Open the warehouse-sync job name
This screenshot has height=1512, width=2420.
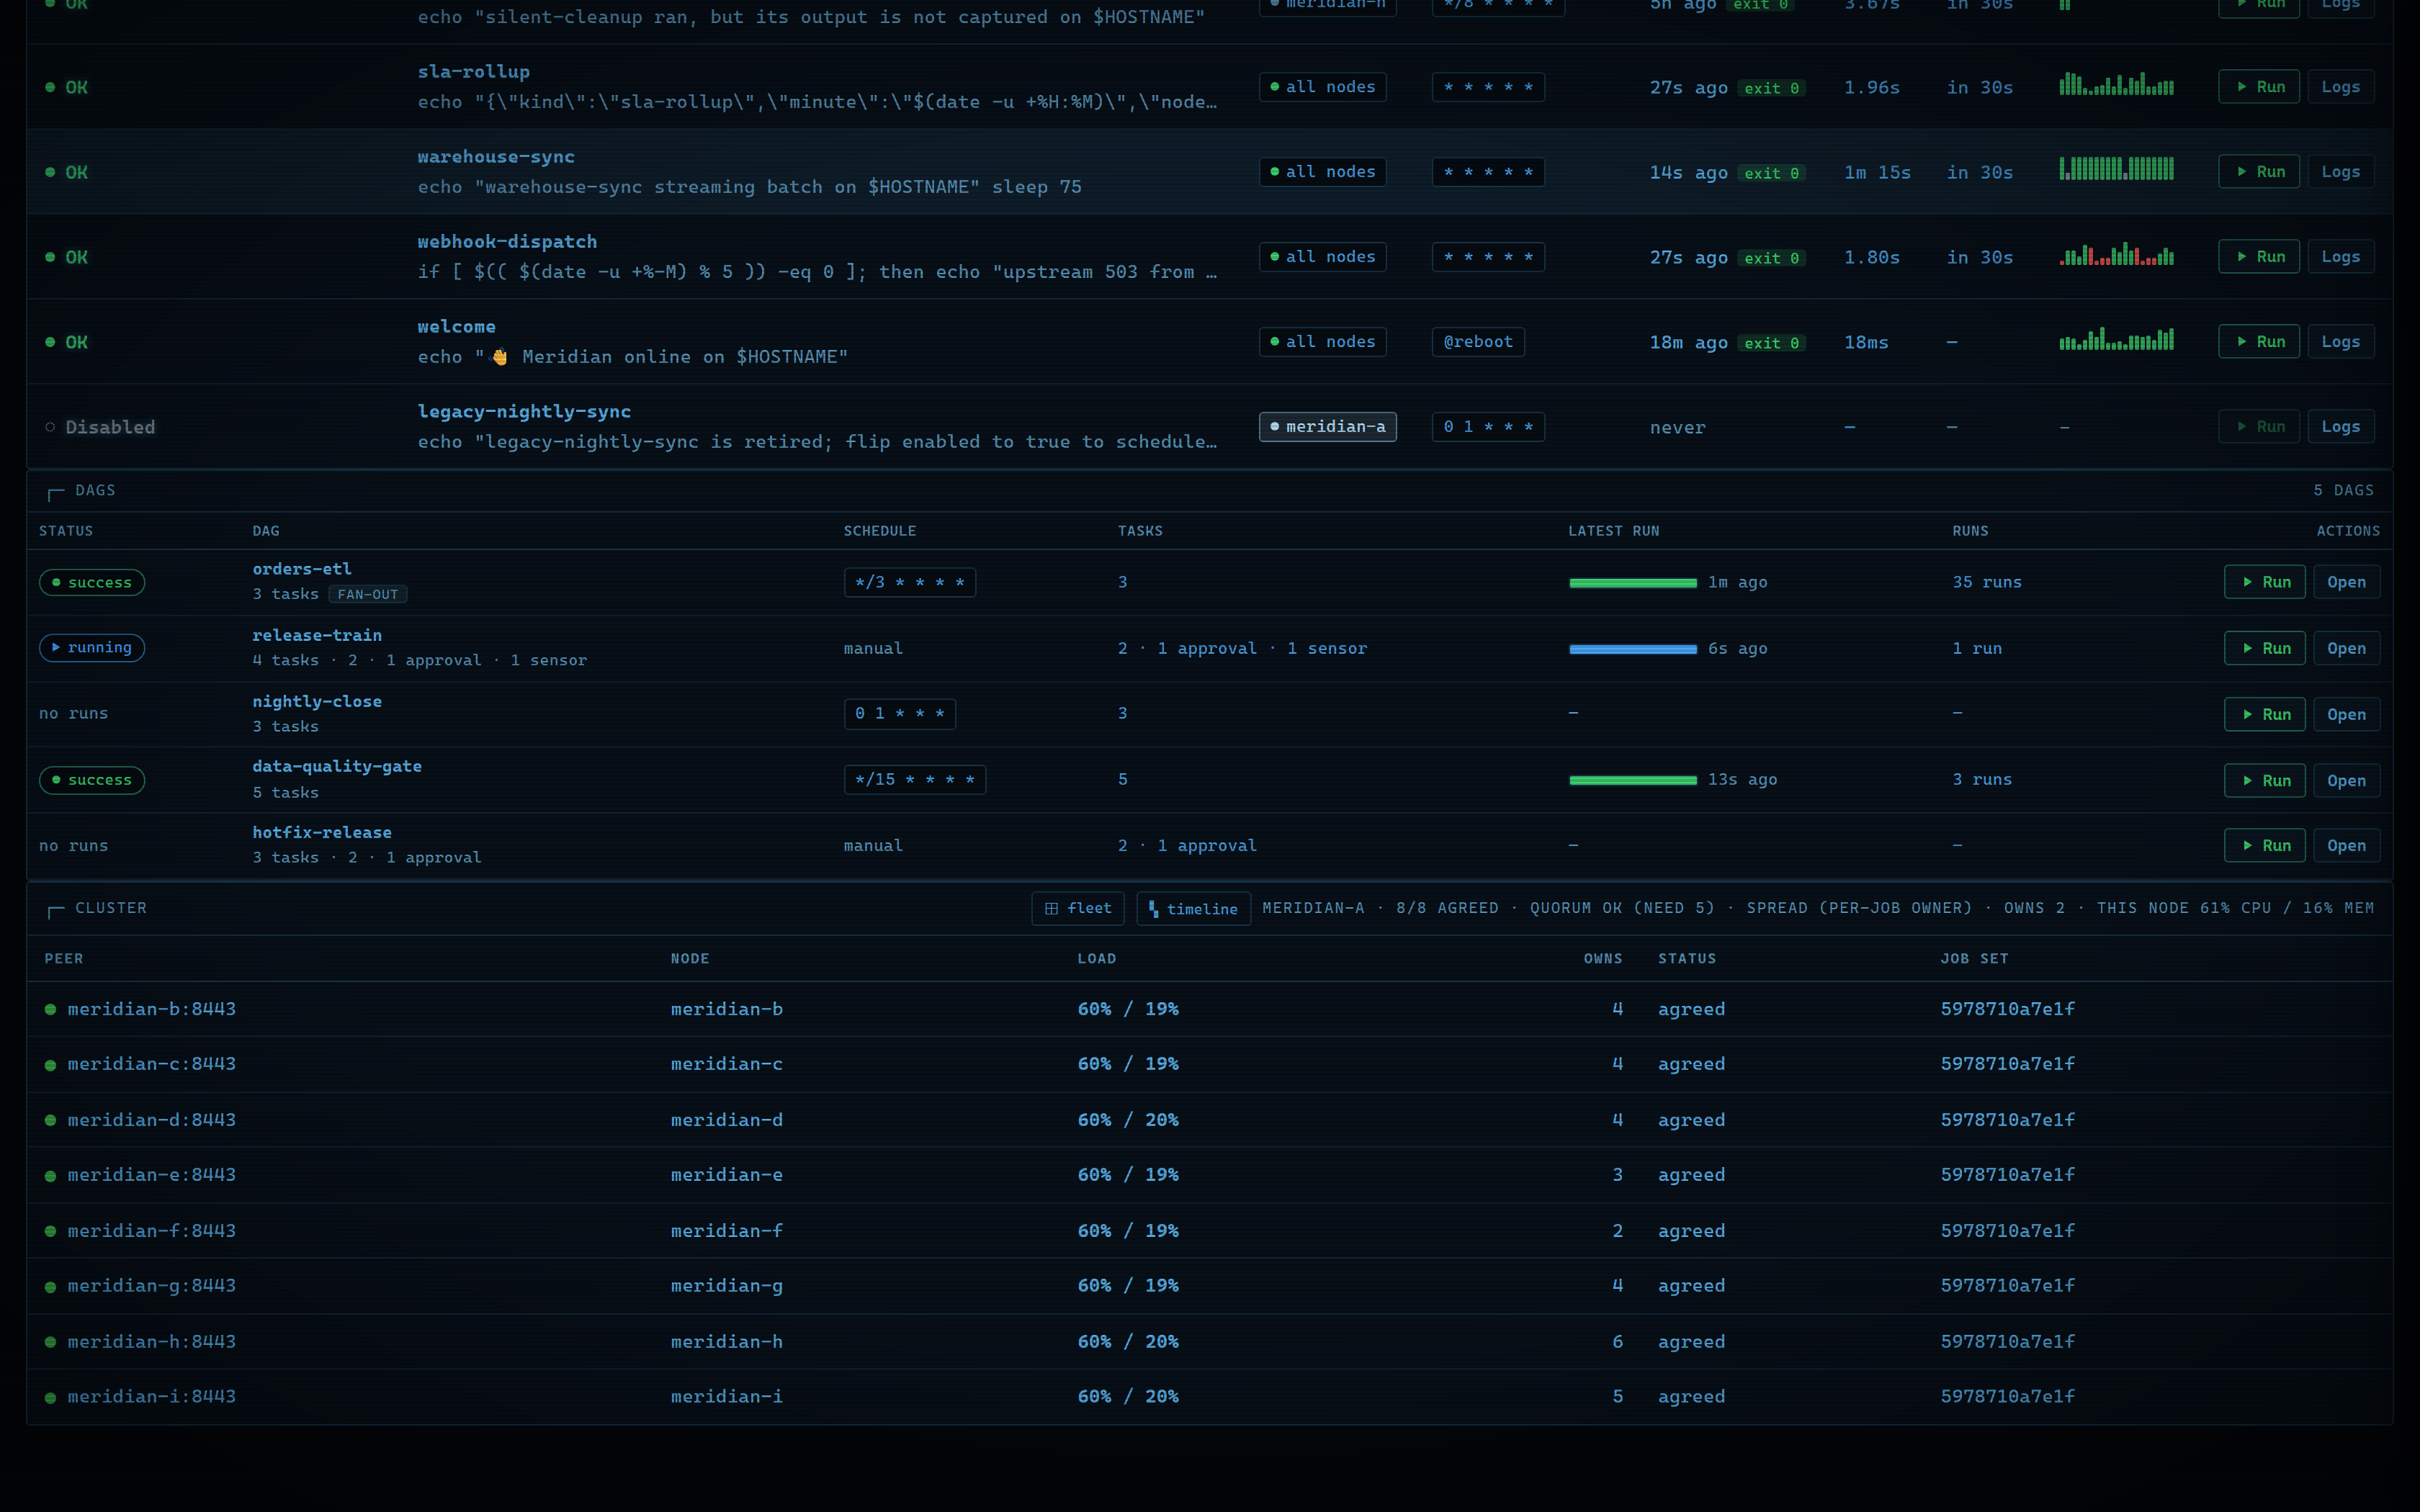point(496,157)
